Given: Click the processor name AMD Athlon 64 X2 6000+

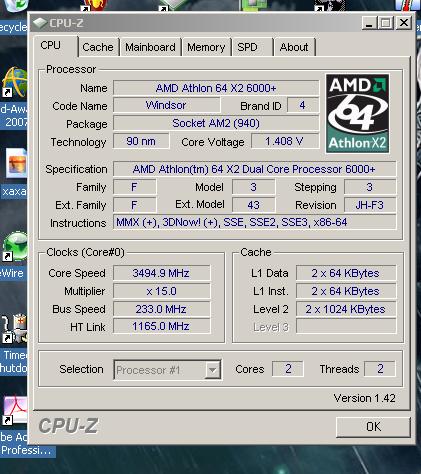Looking at the screenshot, I should 216,88.
